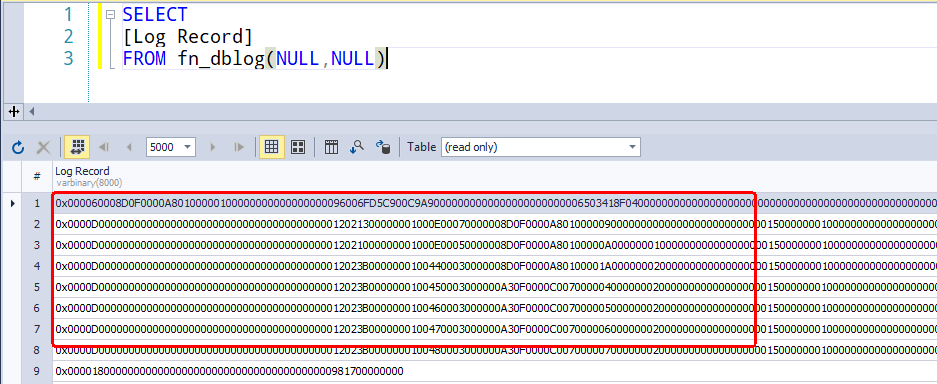The width and height of the screenshot is (937, 384).
Task: Expand the Table (read only) dropdown
Action: (x=540, y=147)
